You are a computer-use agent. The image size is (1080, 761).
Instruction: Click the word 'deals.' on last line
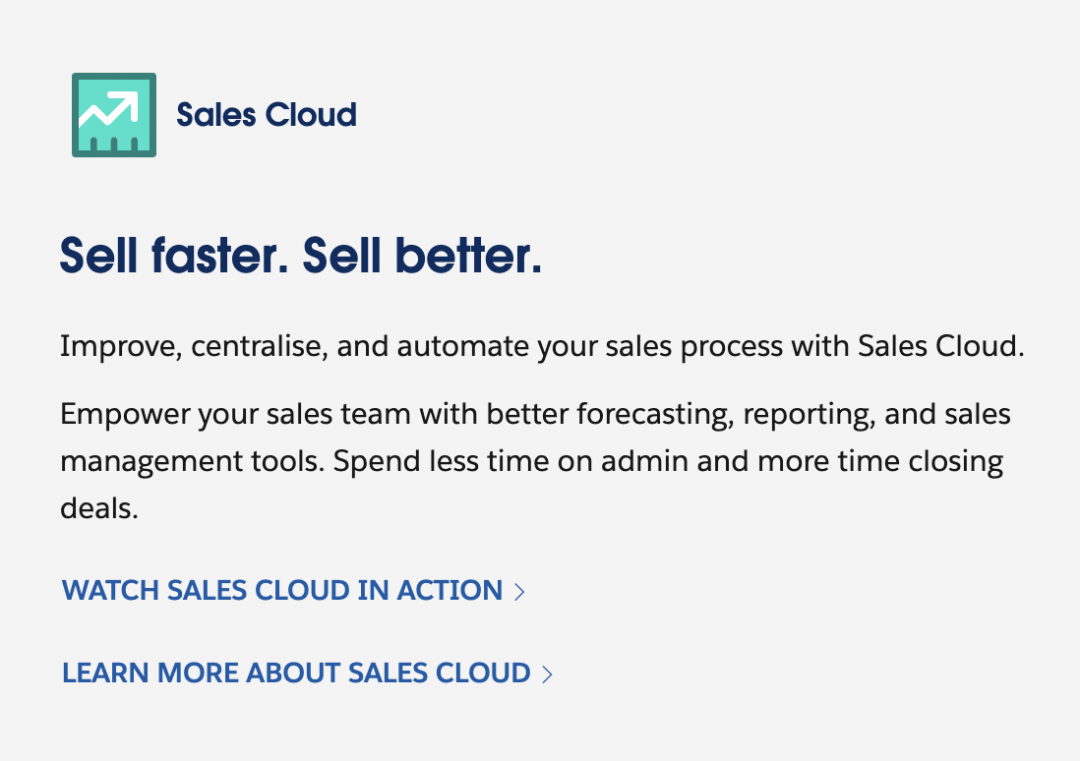tap(99, 508)
